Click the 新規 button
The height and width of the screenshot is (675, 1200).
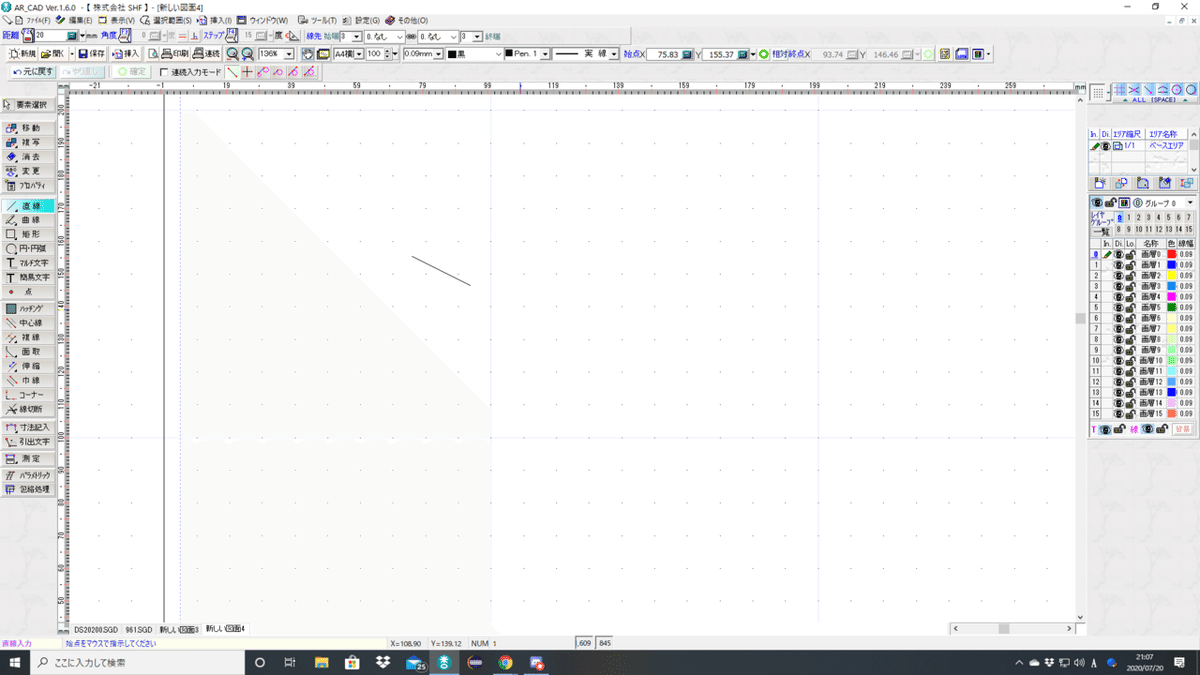(21, 54)
